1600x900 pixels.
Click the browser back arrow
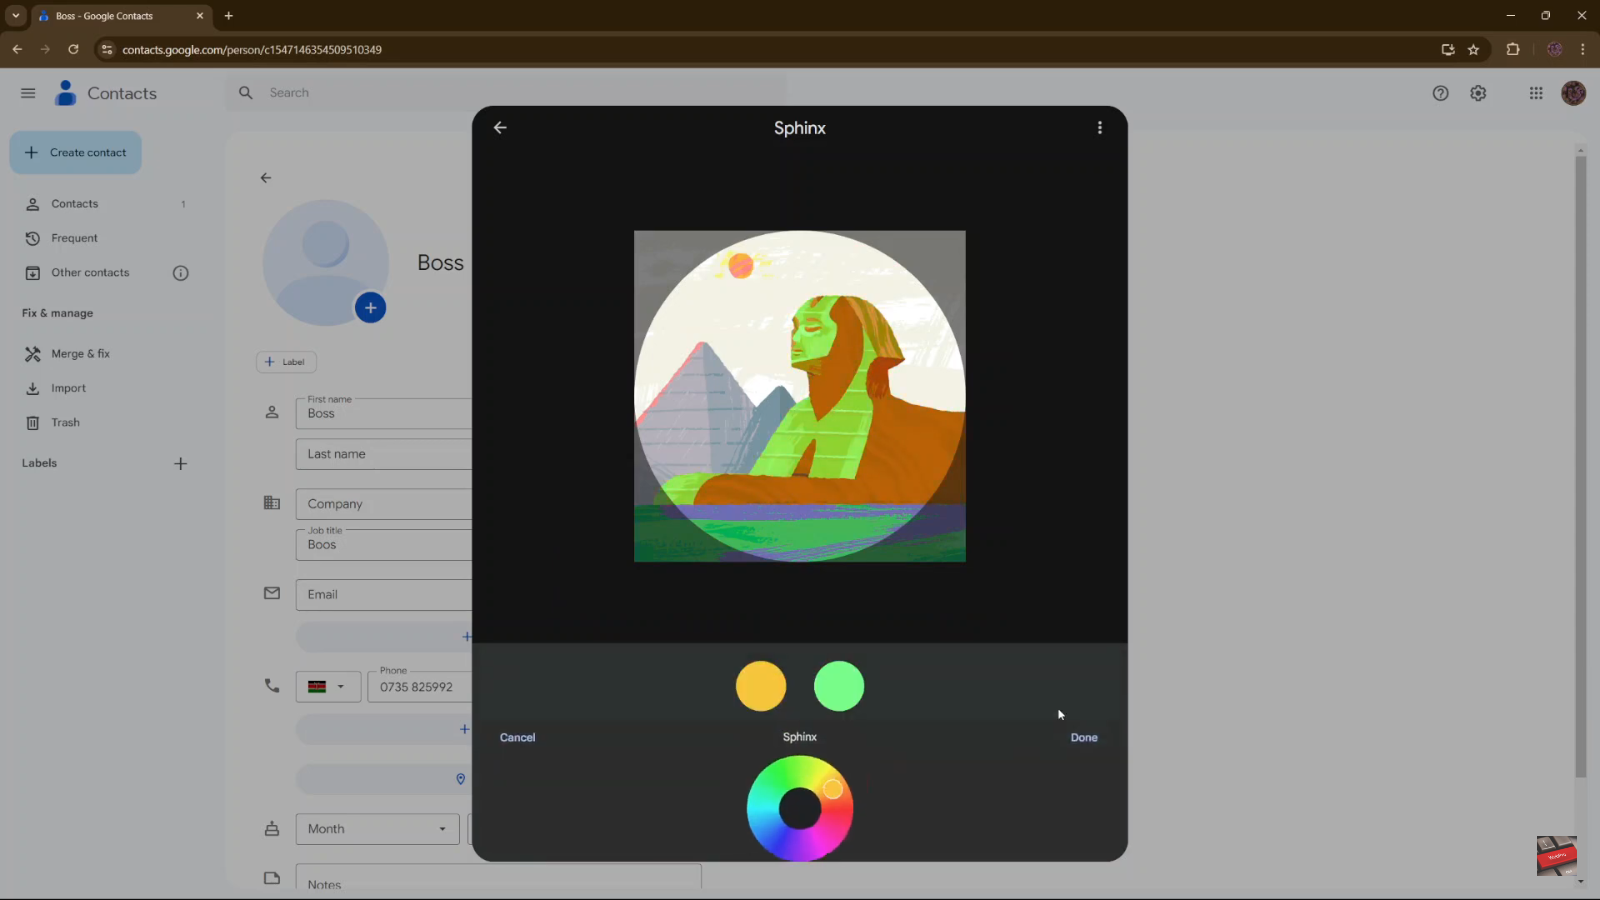(17, 49)
